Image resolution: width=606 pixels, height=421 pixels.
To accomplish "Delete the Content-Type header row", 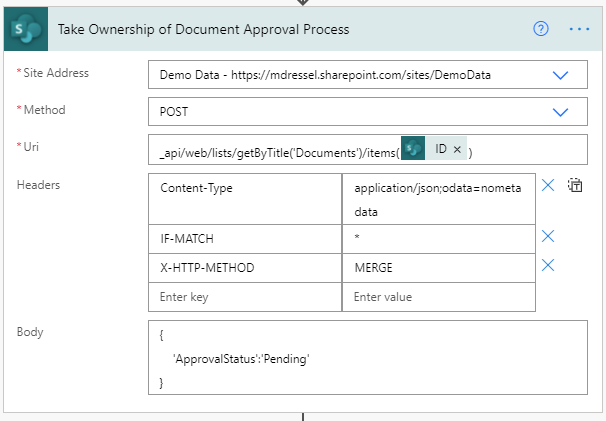I will (x=548, y=186).
